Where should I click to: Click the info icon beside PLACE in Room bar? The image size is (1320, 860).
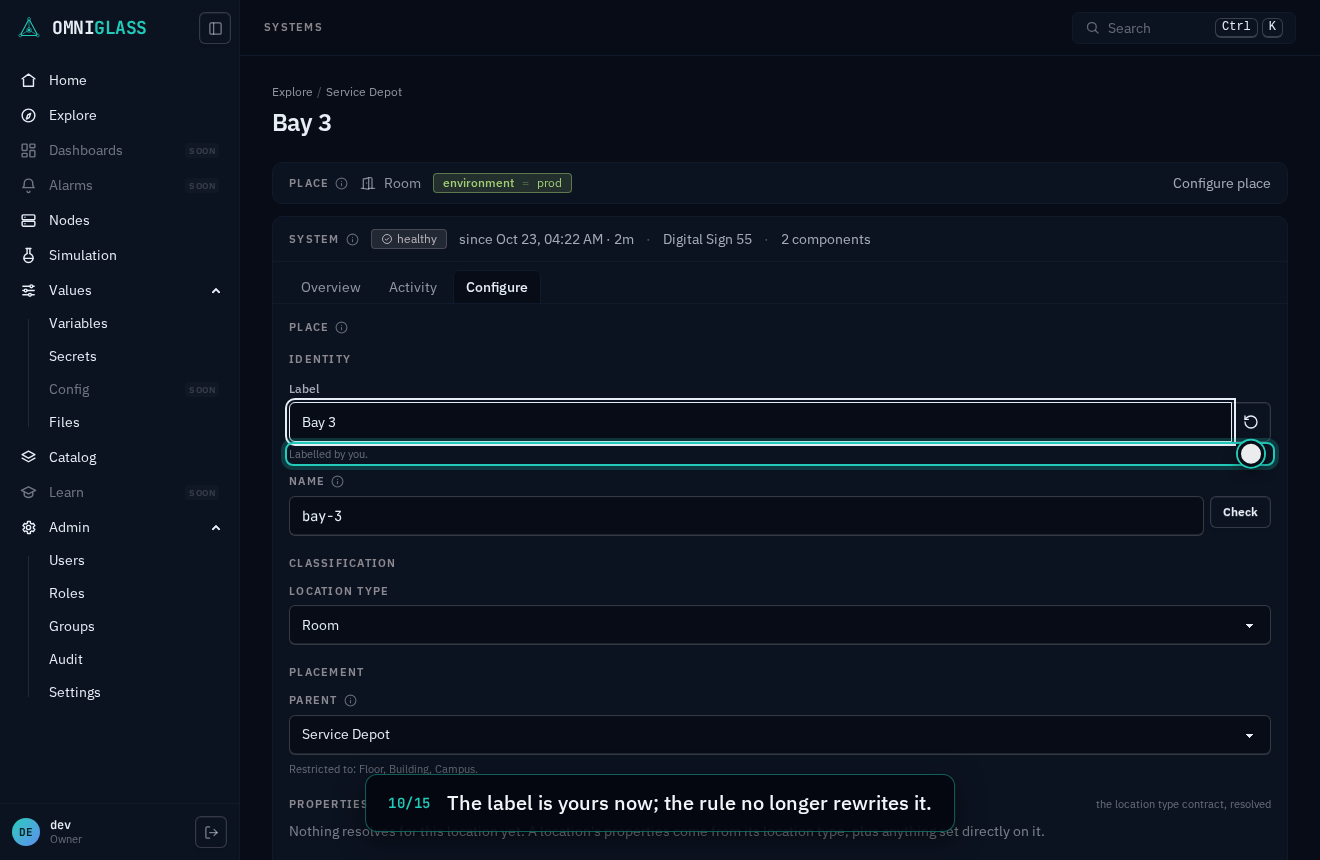pos(341,183)
